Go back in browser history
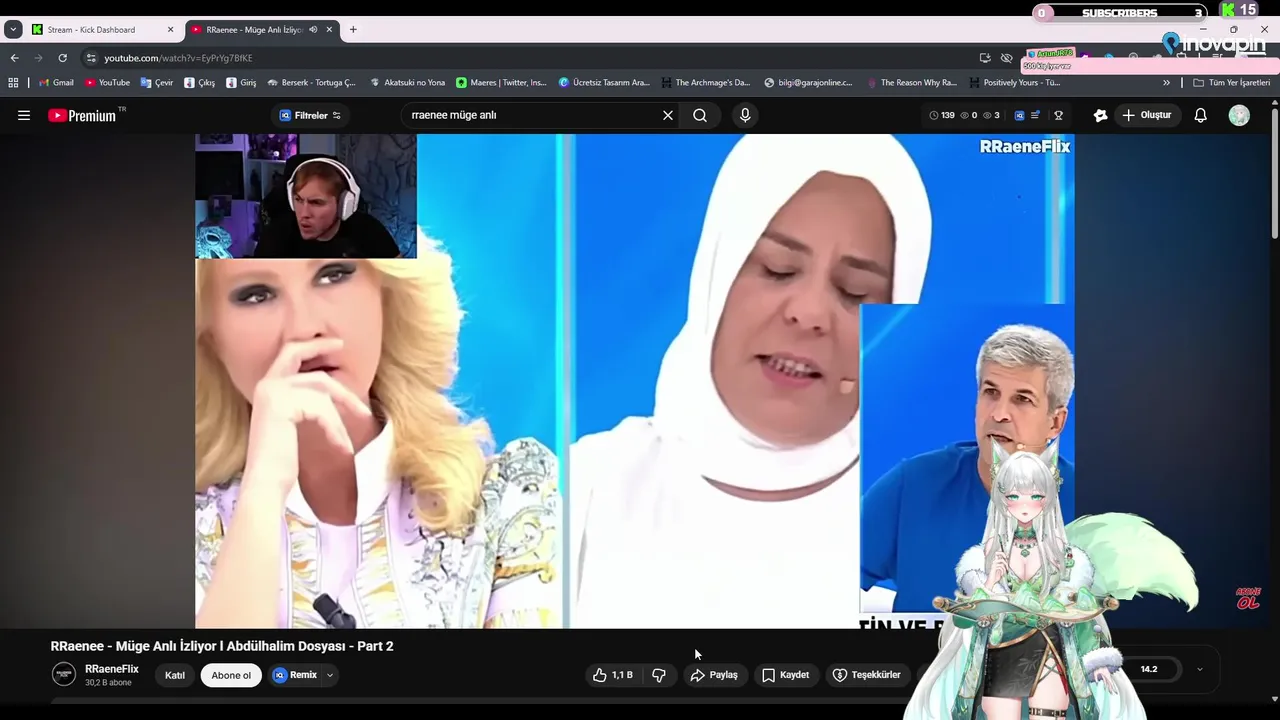 (14, 58)
